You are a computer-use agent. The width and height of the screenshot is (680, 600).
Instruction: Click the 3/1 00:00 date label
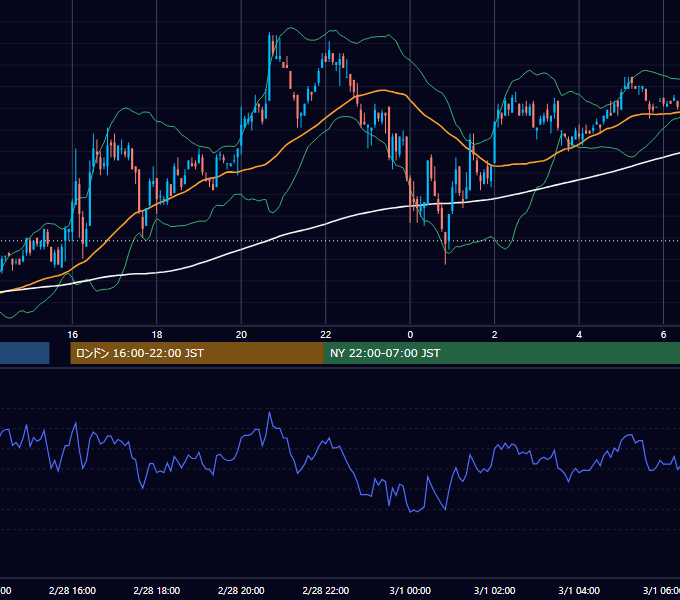pos(410,590)
